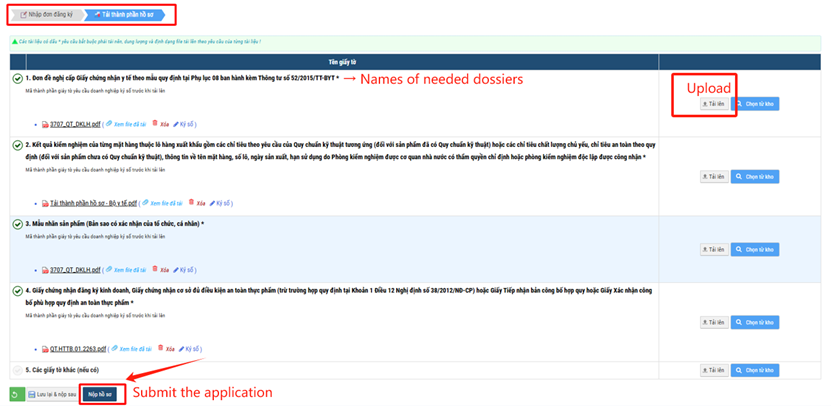Click the grey check icon of 'Các giấy tờ khác'
The image size is (831, 406).
click(x=17, y=370)
